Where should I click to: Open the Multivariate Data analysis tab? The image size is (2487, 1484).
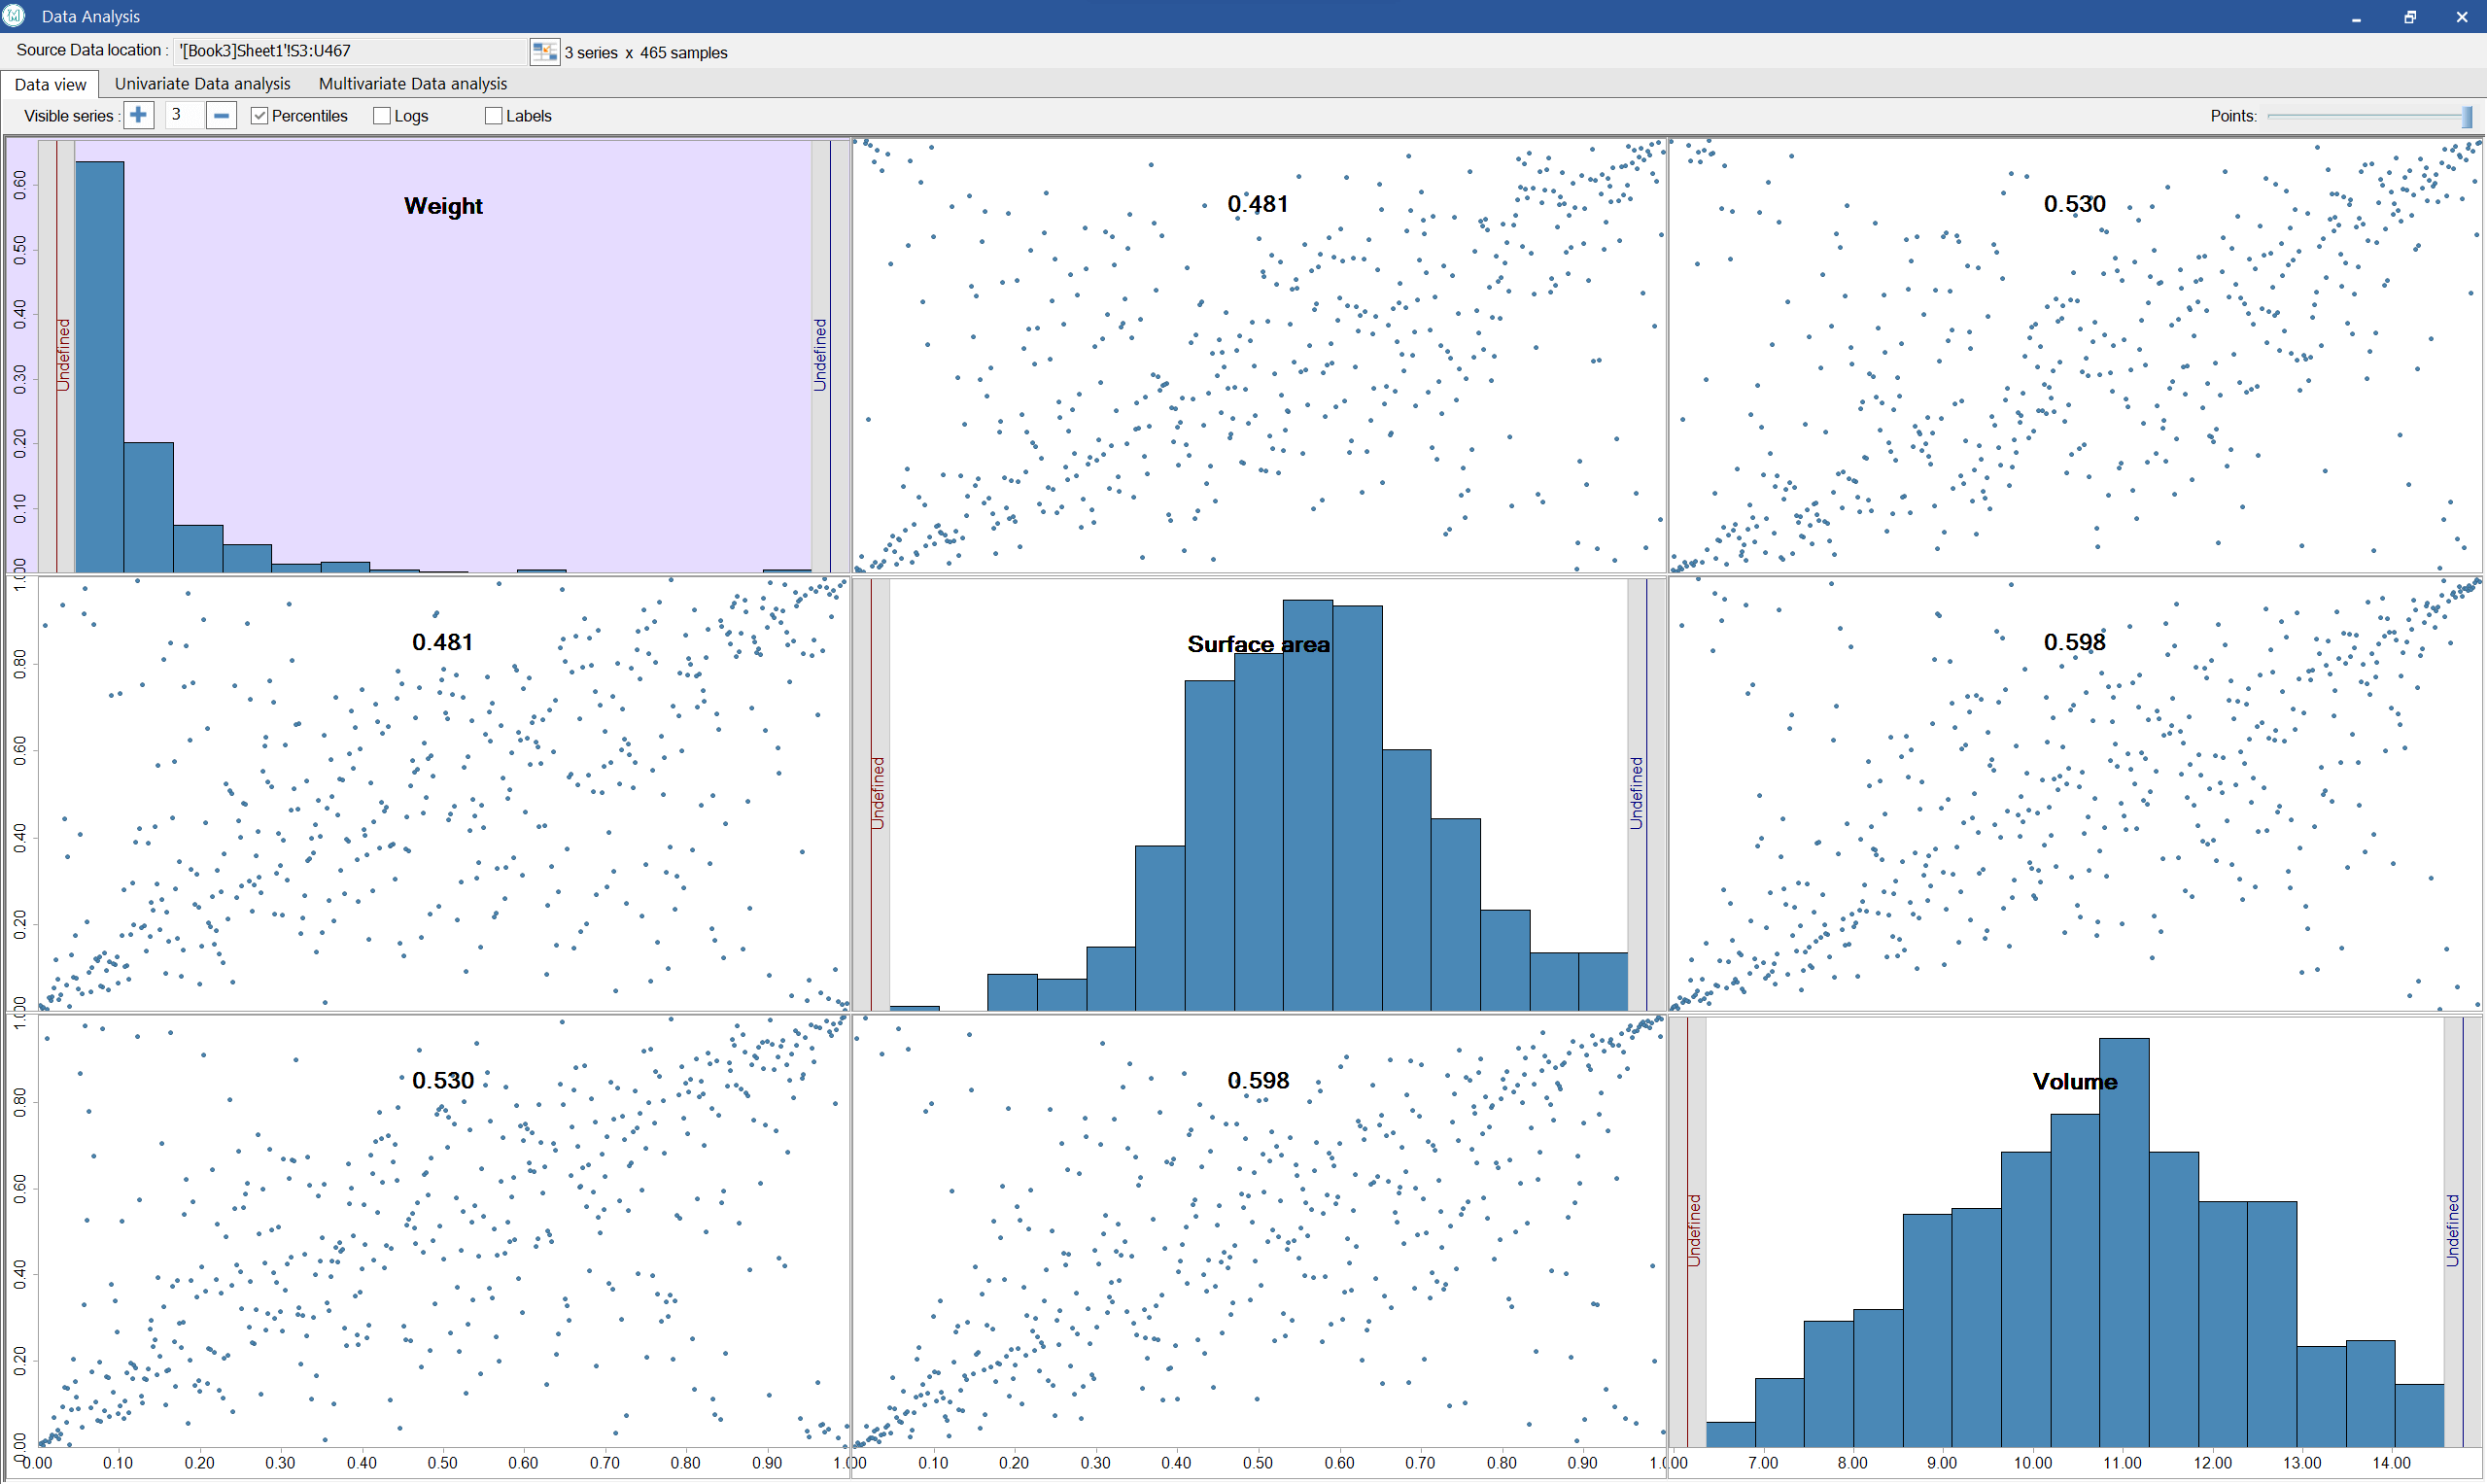(412, 84)
